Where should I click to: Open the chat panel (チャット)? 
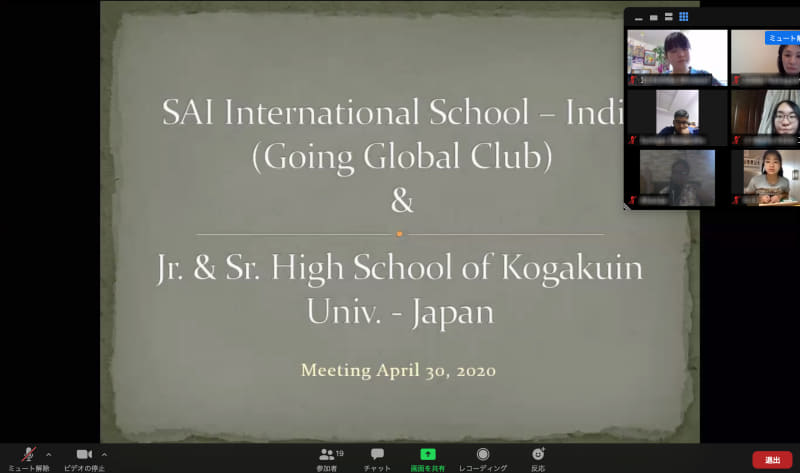(x=377, y=459)
